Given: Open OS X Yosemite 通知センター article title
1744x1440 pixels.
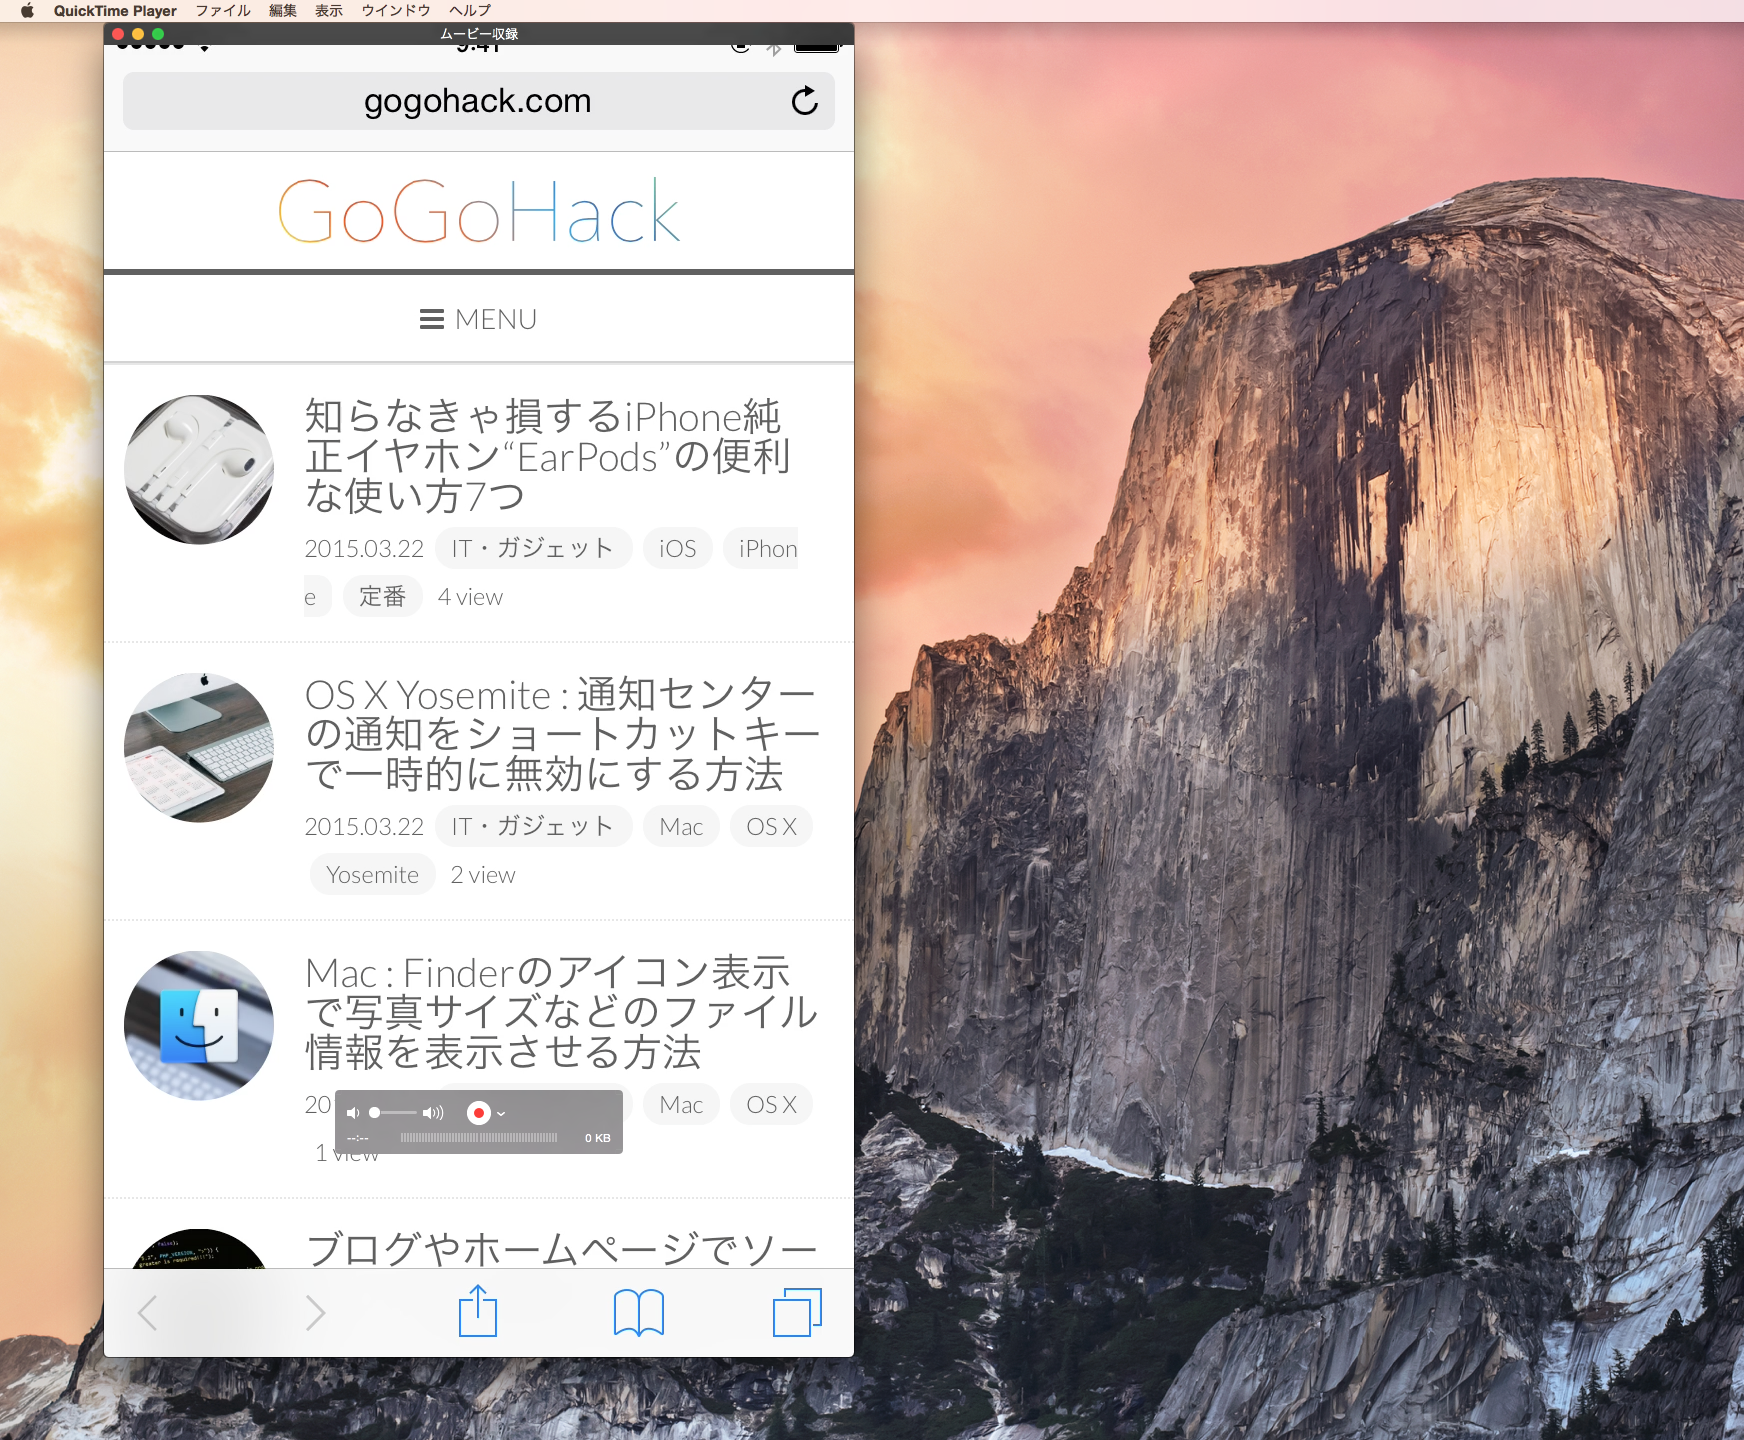Looking at the screenshot, I should pos(562,734).
